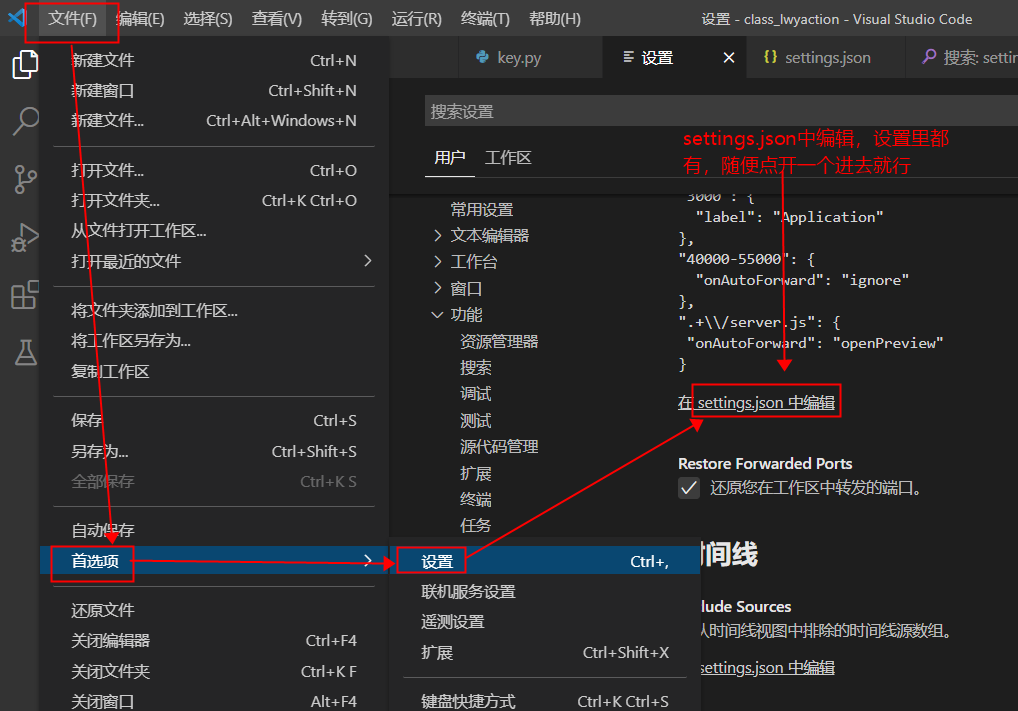The width and height of the screenshot is (1018, 711).
Task: Click 在 settings.json 中编辑 link under ports
Action: pos(756,403)
